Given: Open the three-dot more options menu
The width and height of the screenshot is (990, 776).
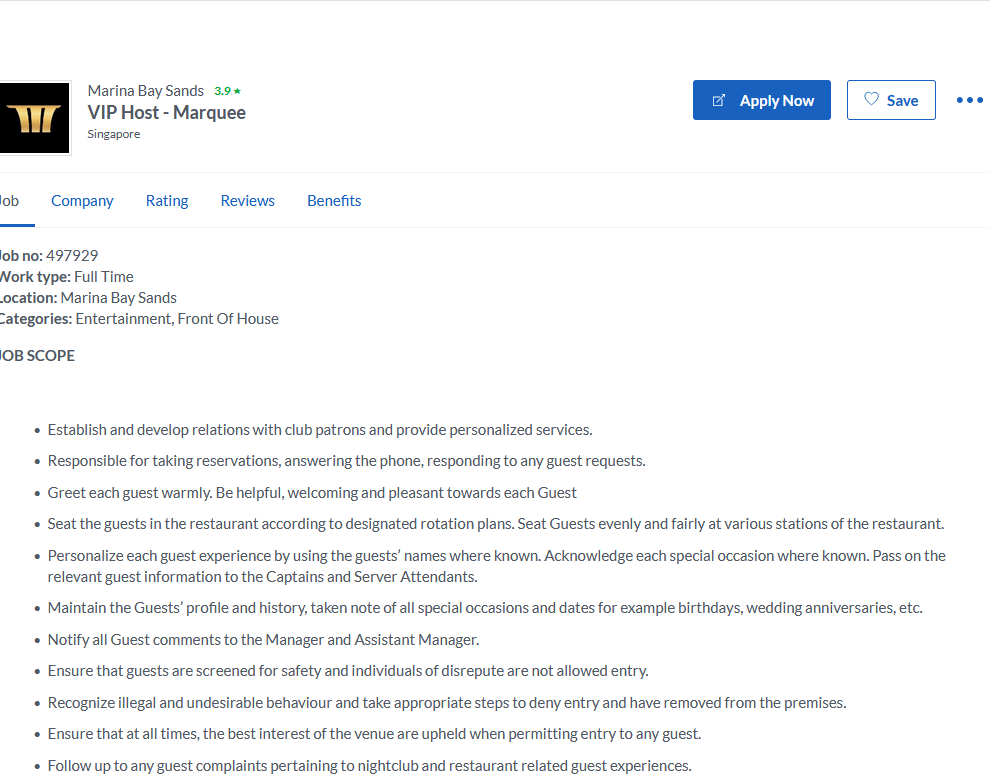Looking at the screenshot, I should [969, 100].
